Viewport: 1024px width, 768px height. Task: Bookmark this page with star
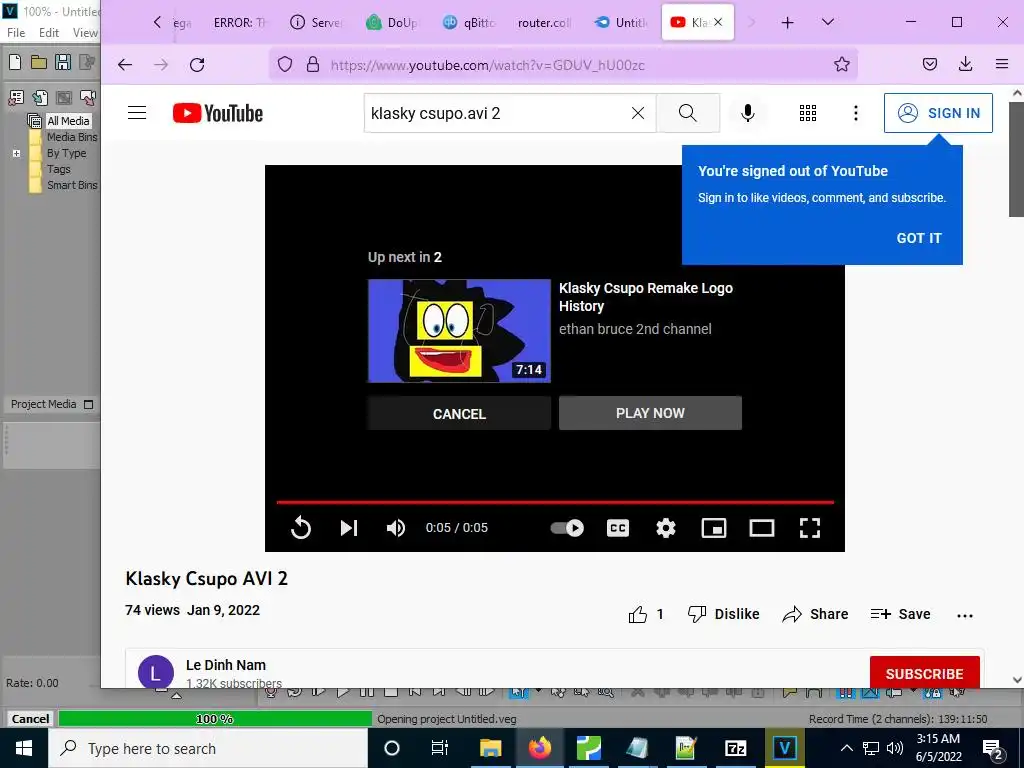point(842,64)
